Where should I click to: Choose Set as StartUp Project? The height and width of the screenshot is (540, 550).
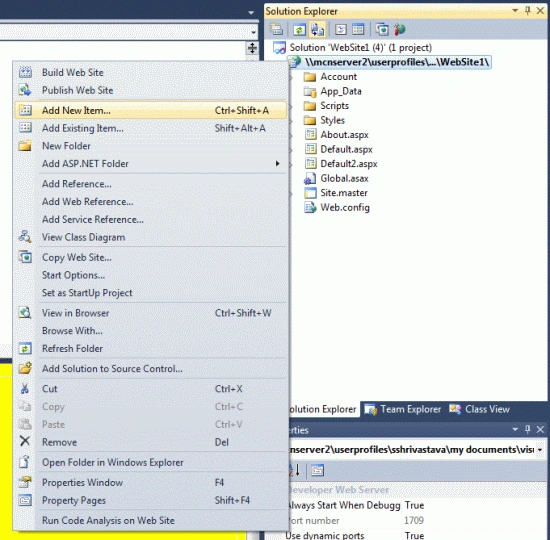pyautogui.click(x=151, y=293)
